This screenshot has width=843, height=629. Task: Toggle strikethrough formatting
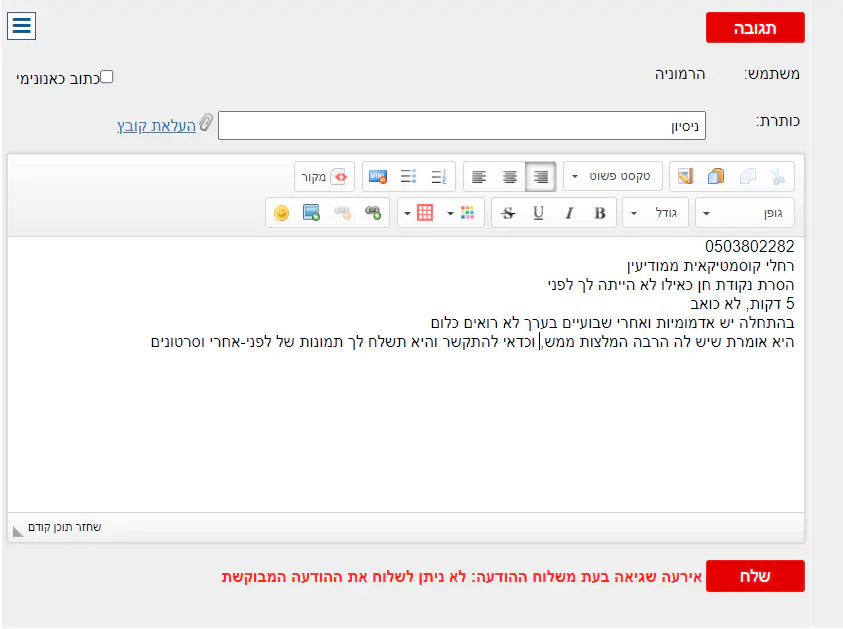click(508, 213)
